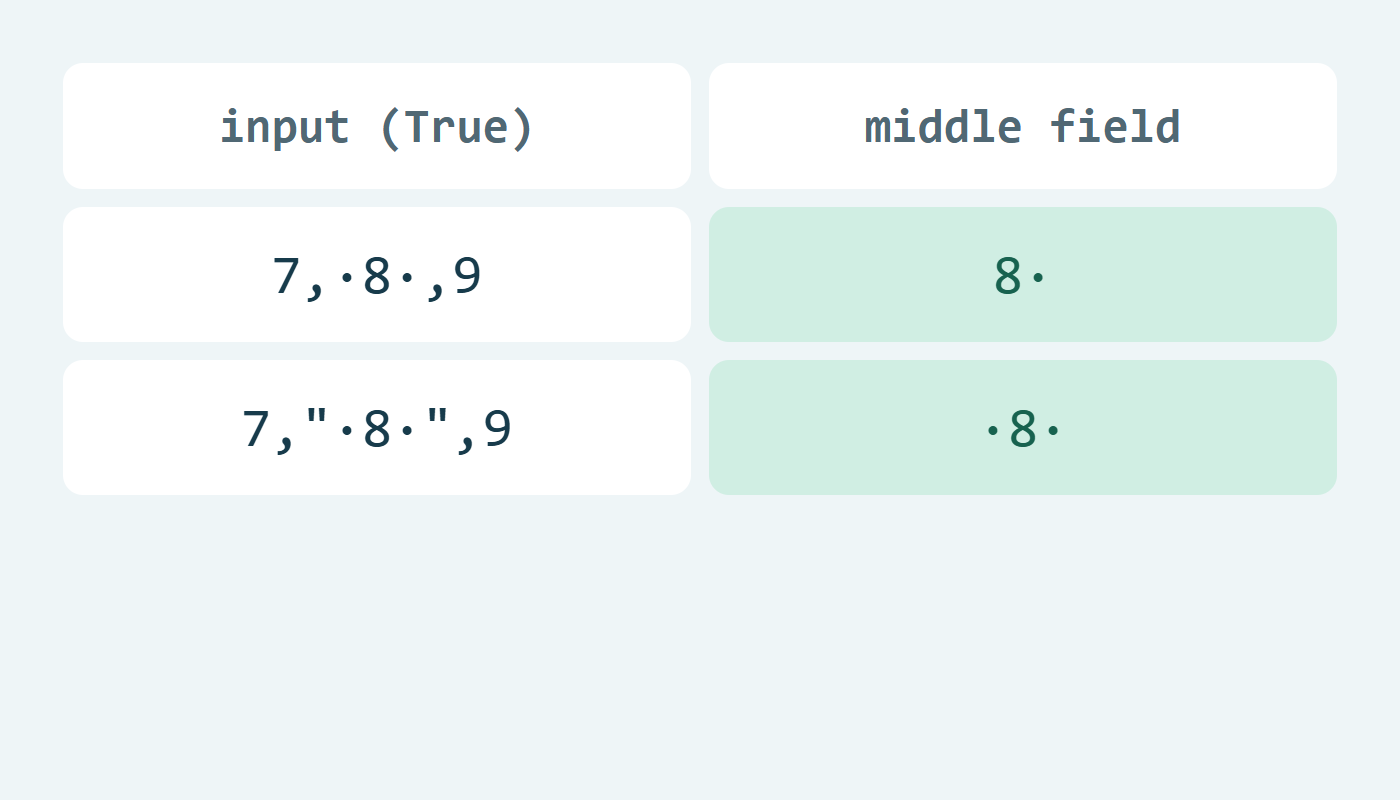
Task: Click the "middle field" header cell
Action: point(1023,126)
